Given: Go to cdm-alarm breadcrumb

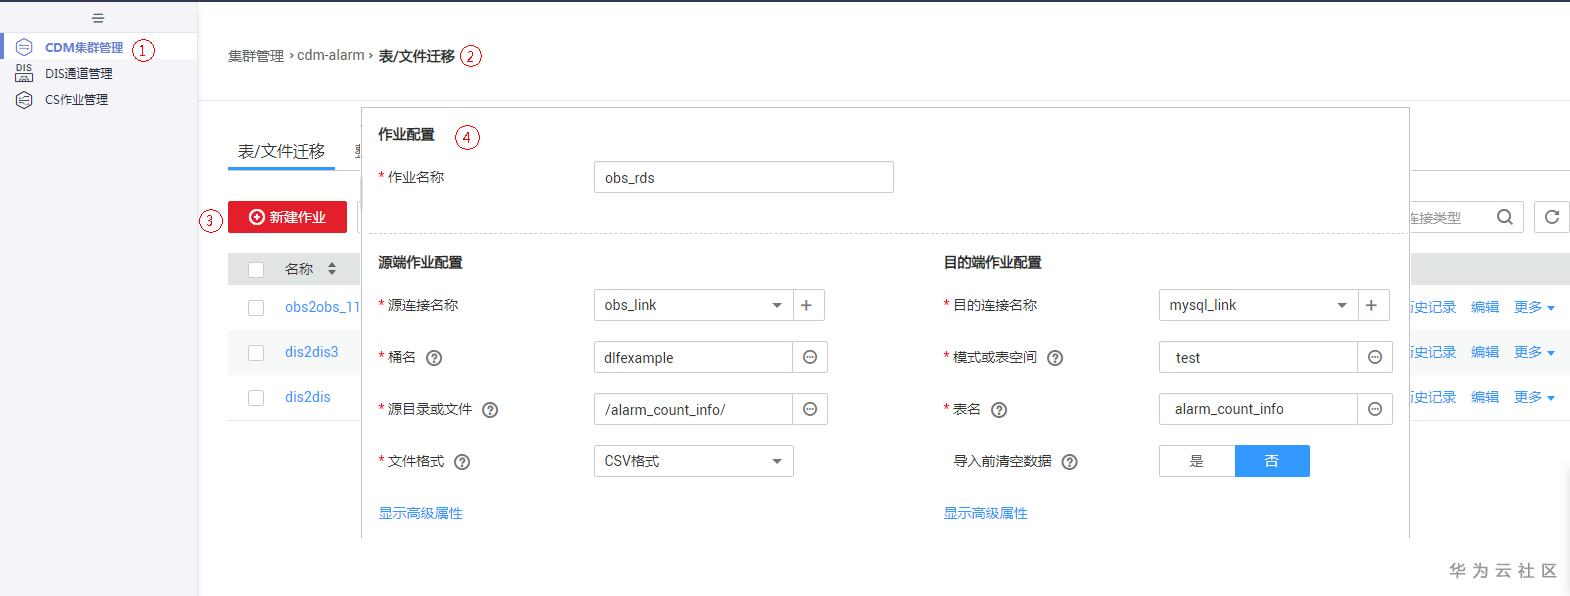Looking at the screenshot, I should click(x=331, y=56).
